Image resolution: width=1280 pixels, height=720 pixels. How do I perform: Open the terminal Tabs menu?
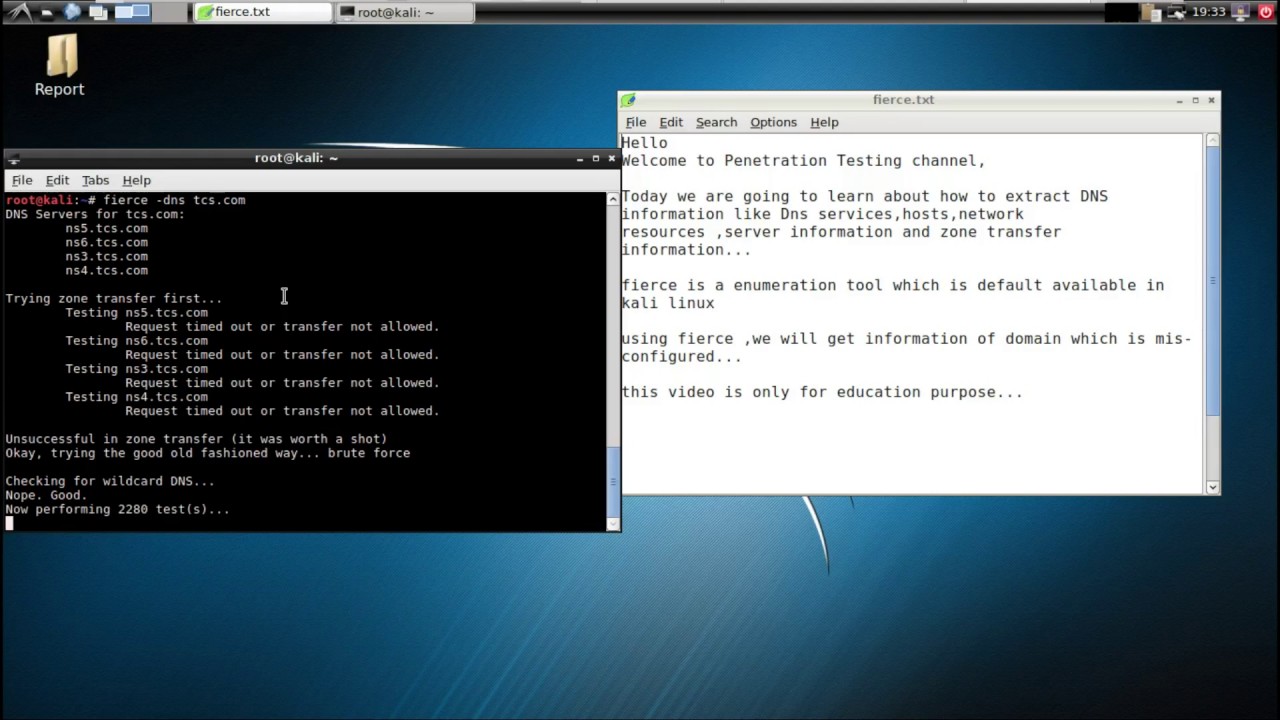(95, 180)
